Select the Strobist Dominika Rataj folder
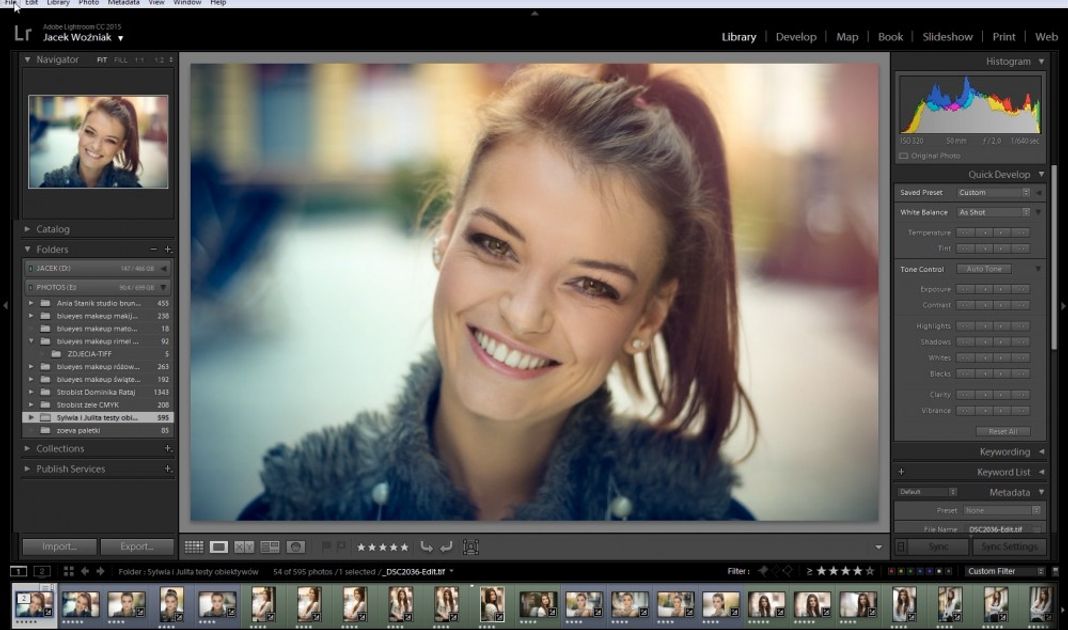Viewport: 1068px width, 630px height. pyautogui.click(x=98, y=392)
